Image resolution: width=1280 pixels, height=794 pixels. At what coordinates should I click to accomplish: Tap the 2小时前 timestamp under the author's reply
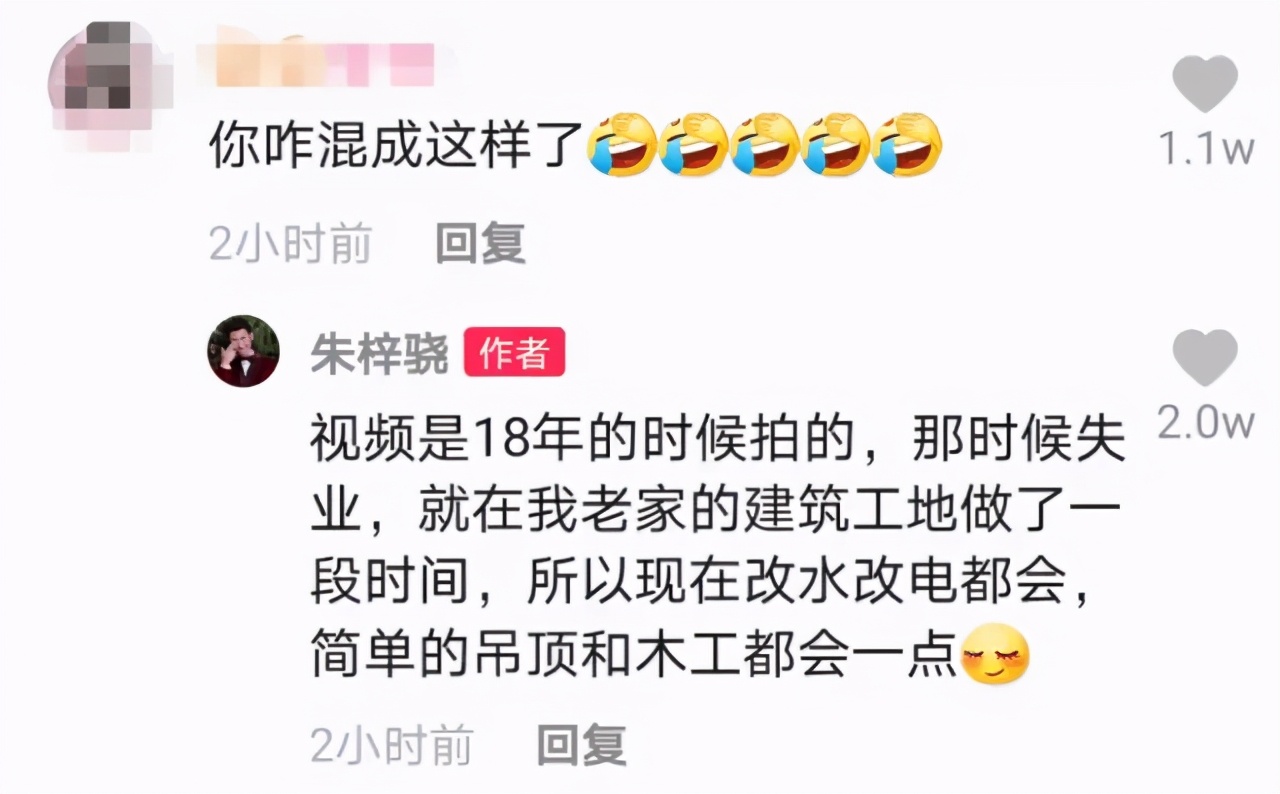point(392,745)
